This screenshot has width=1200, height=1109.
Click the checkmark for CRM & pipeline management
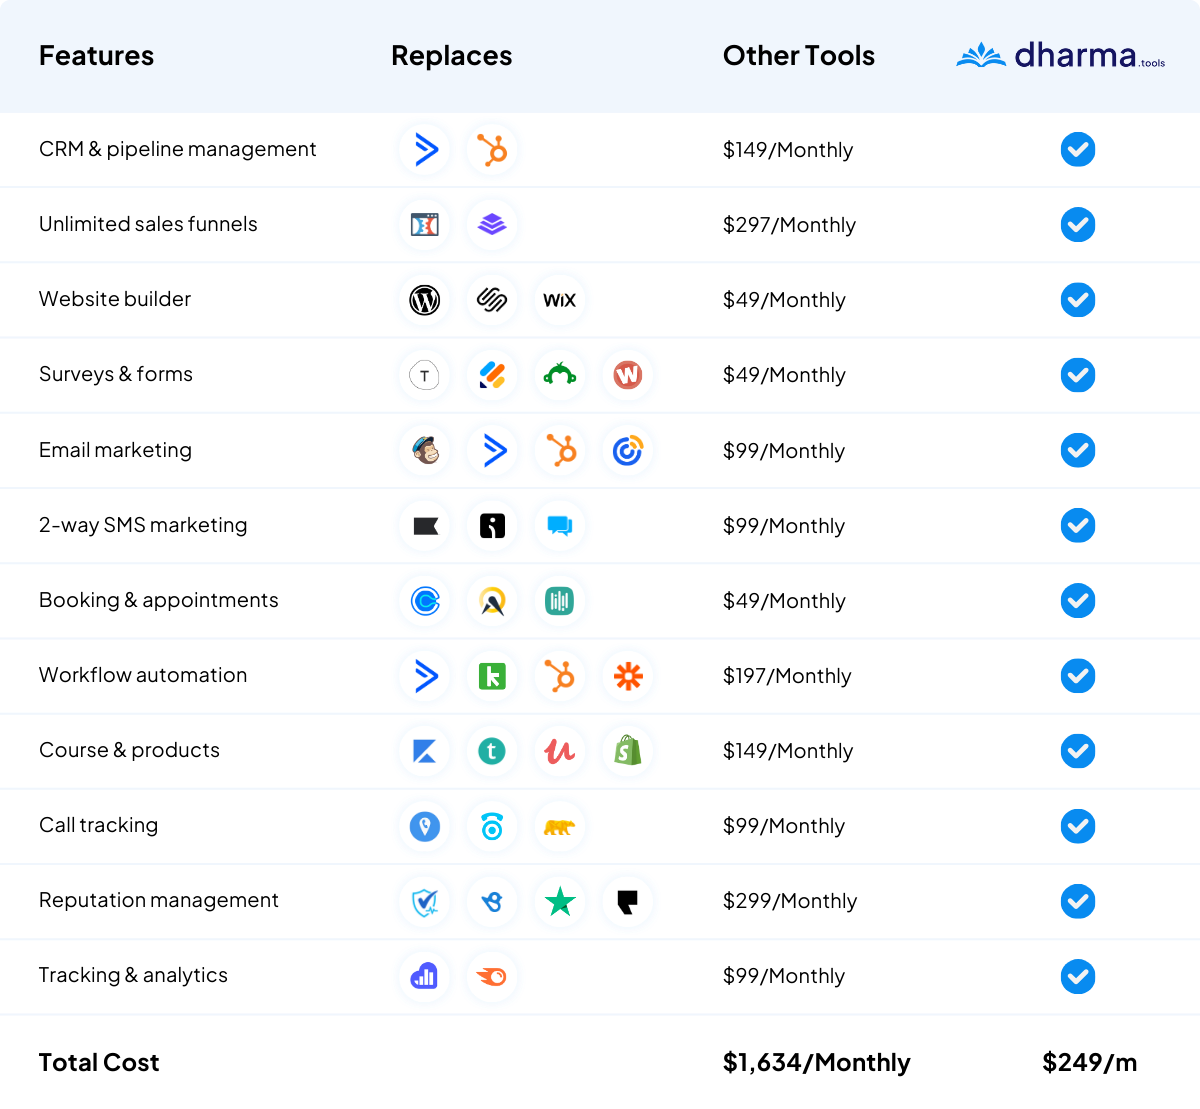click(1077, 150)
